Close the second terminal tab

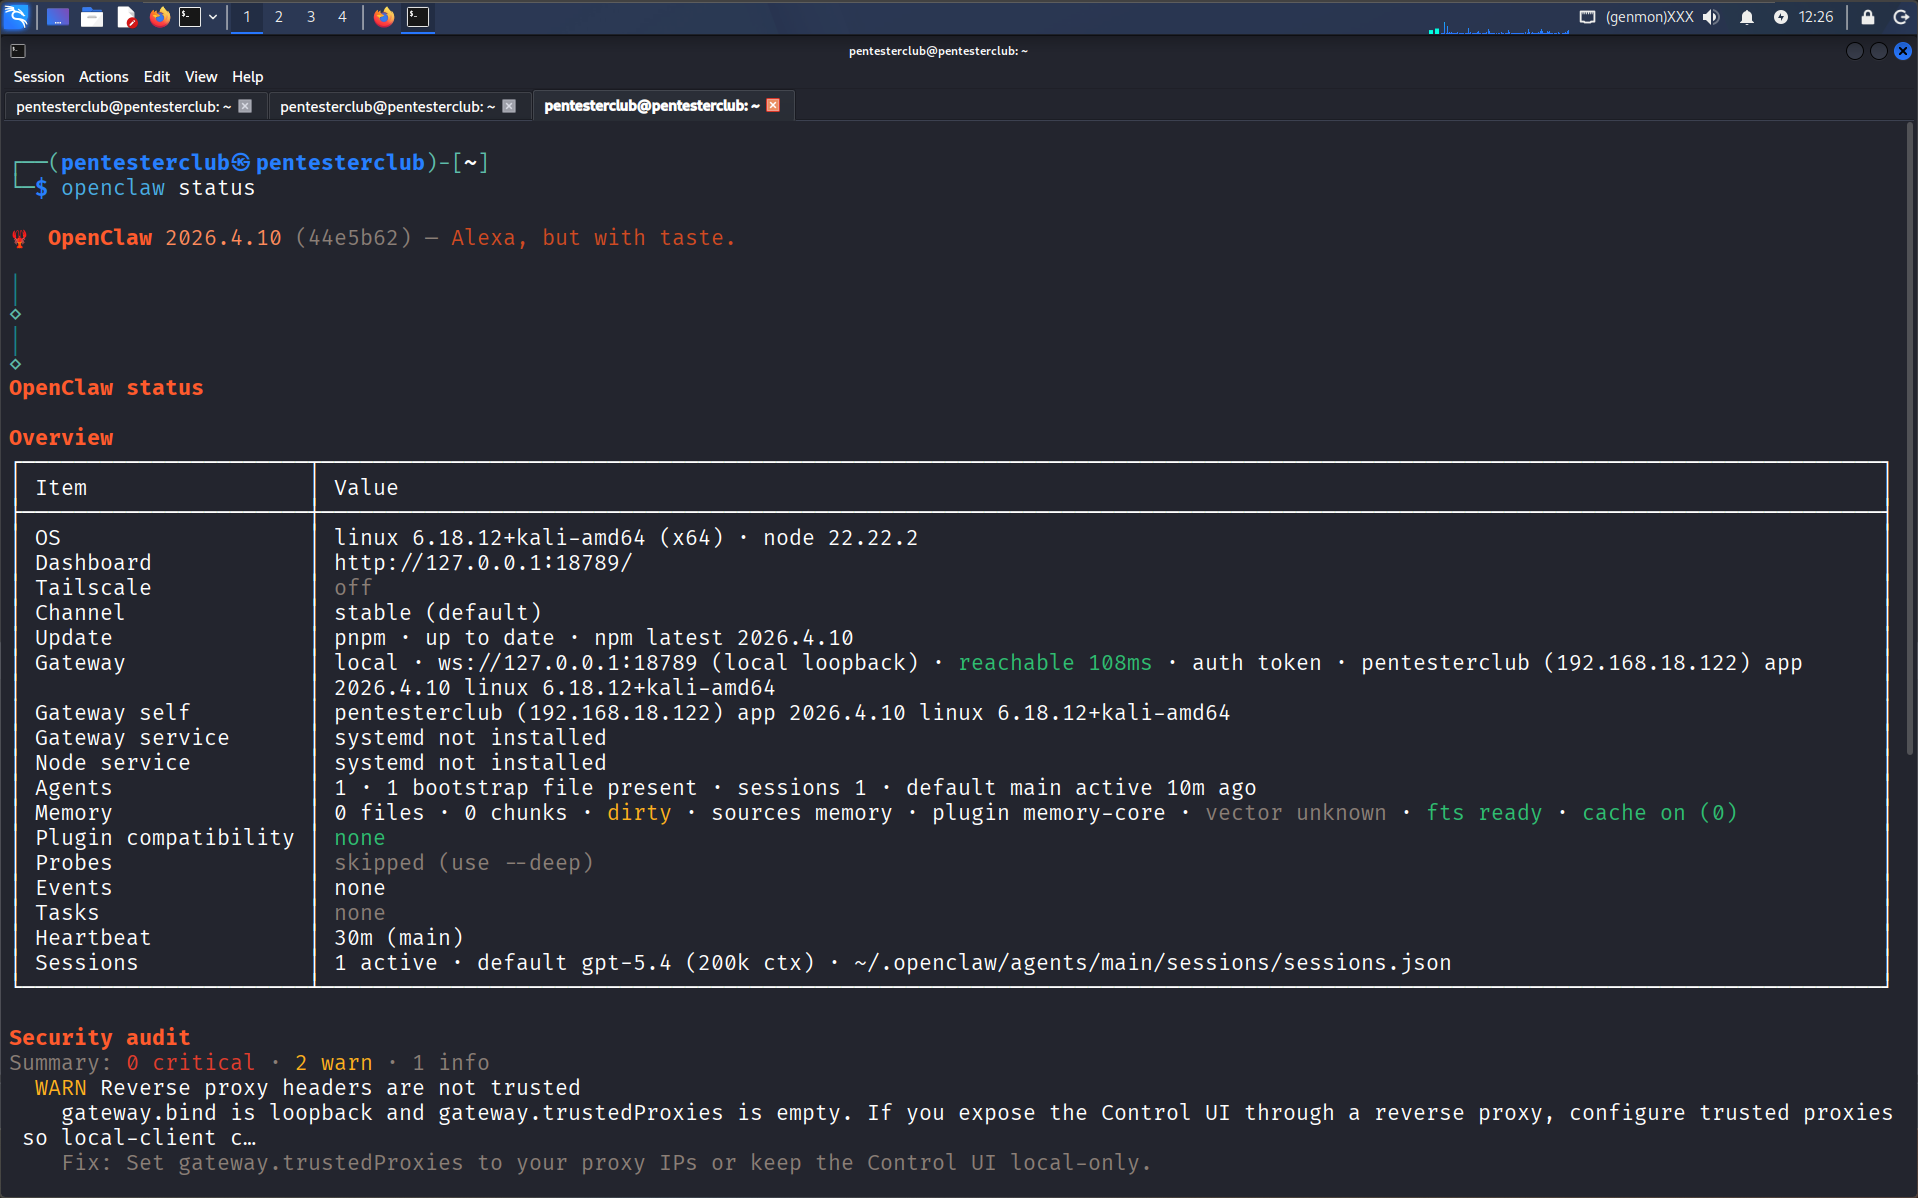[509, 106]
